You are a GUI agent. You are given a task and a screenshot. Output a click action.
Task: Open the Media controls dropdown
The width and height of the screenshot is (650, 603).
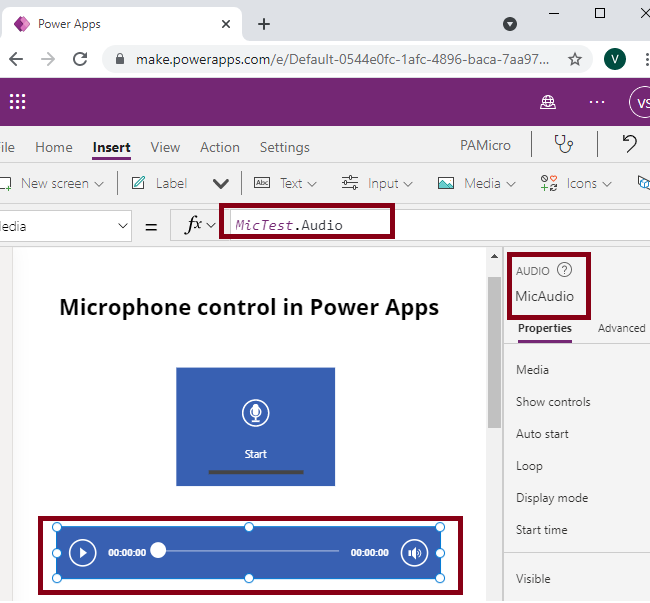[x=477, y=183]
